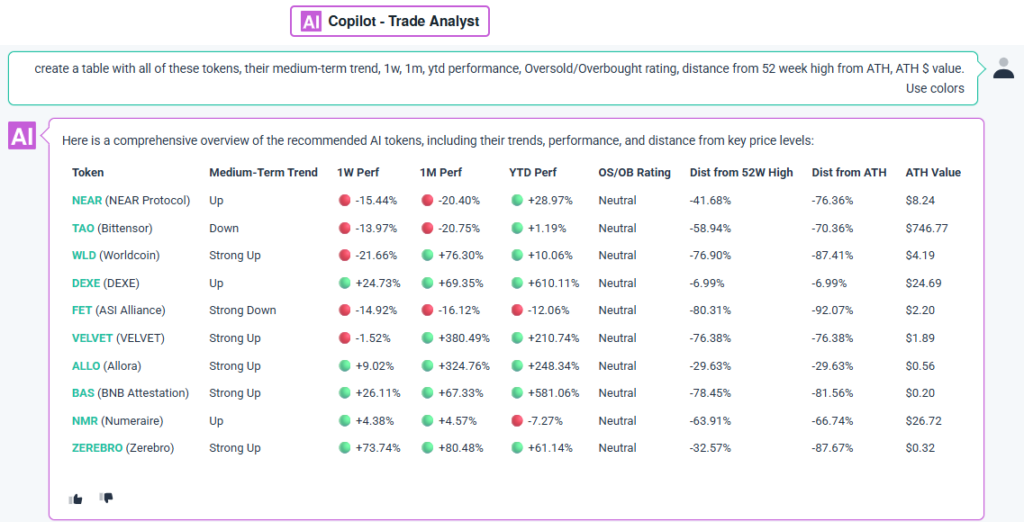
Task: Click the green dot beside +26.11%
Action: tap(345, 393)
